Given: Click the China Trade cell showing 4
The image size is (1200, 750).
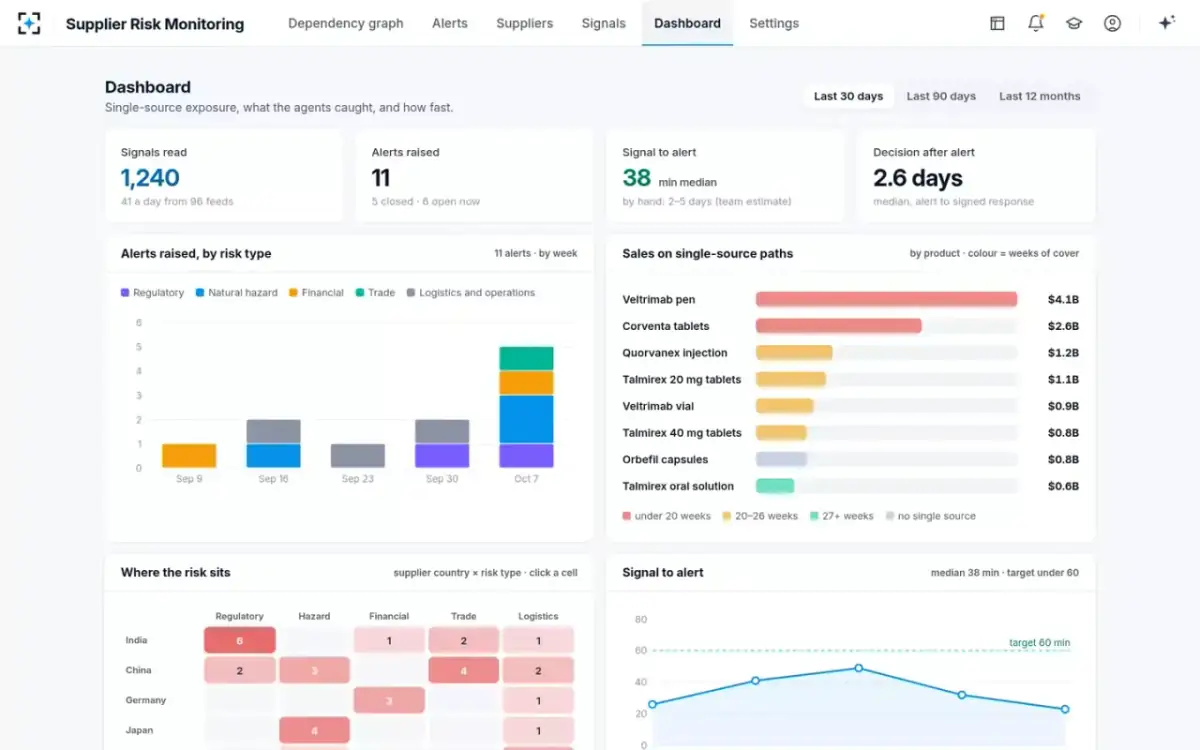Looking at the screenshot, I should tap(464, 670).
